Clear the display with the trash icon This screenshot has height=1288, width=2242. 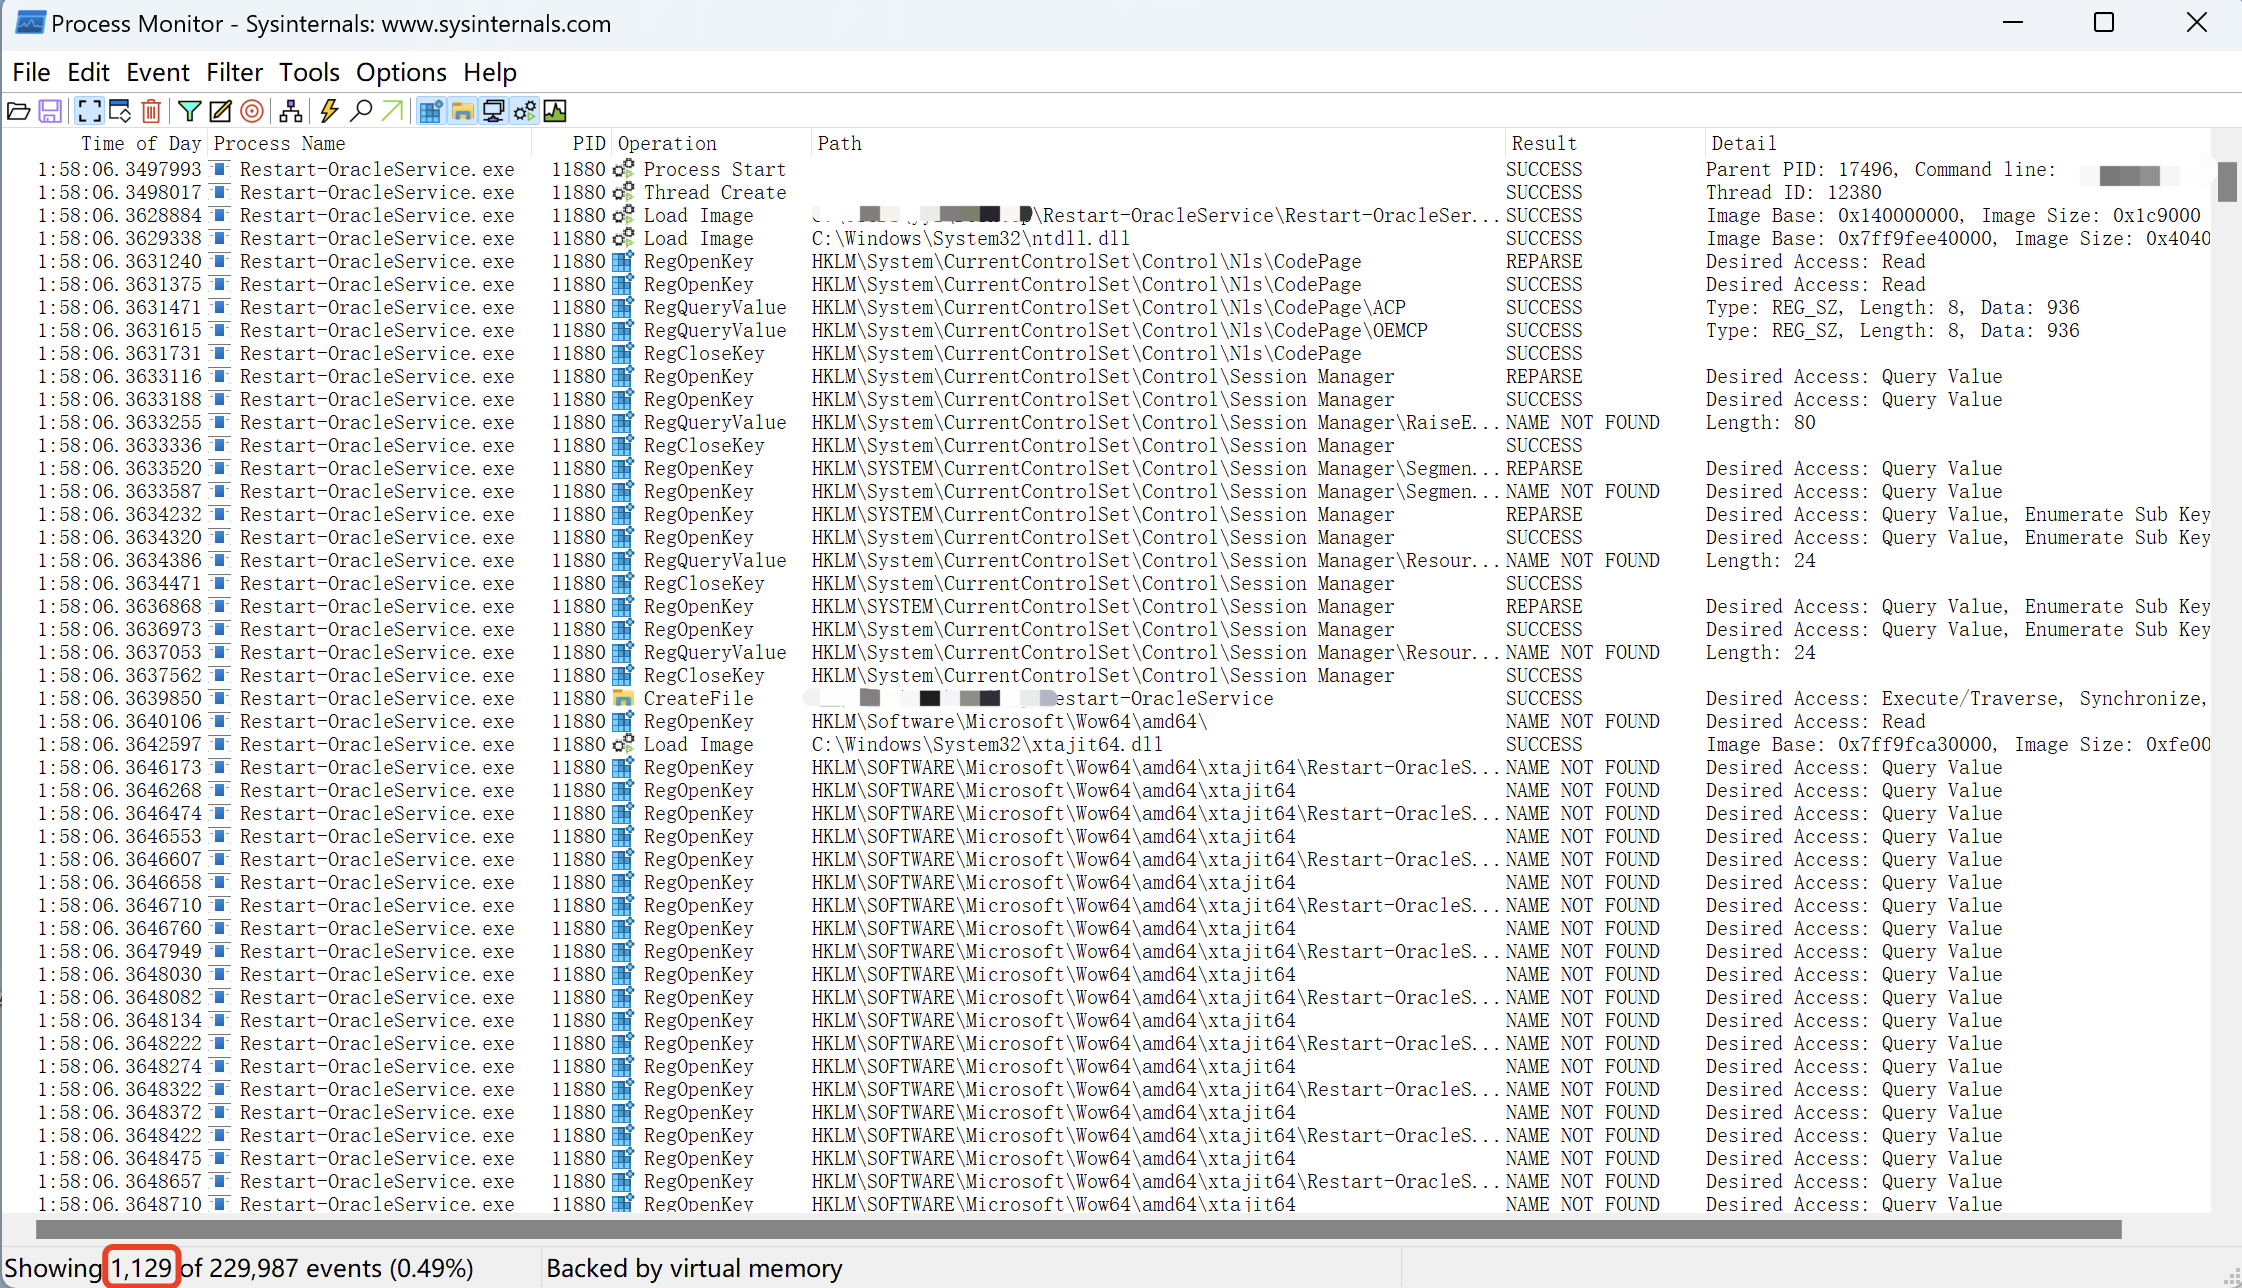point(151,111)
